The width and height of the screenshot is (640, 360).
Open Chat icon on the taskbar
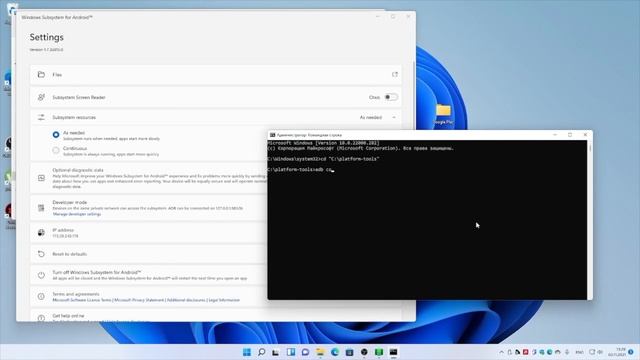(305, 352)
